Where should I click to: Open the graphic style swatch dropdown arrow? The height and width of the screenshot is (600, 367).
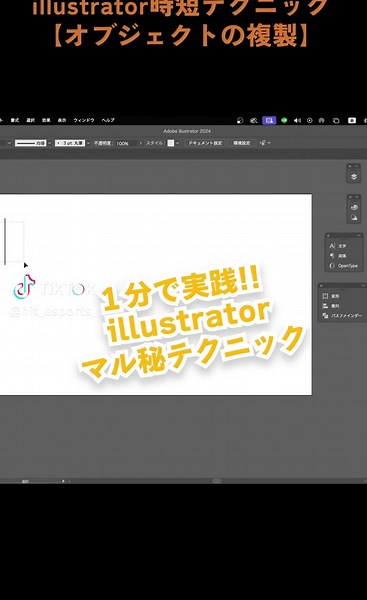click(x=177, y=143)
